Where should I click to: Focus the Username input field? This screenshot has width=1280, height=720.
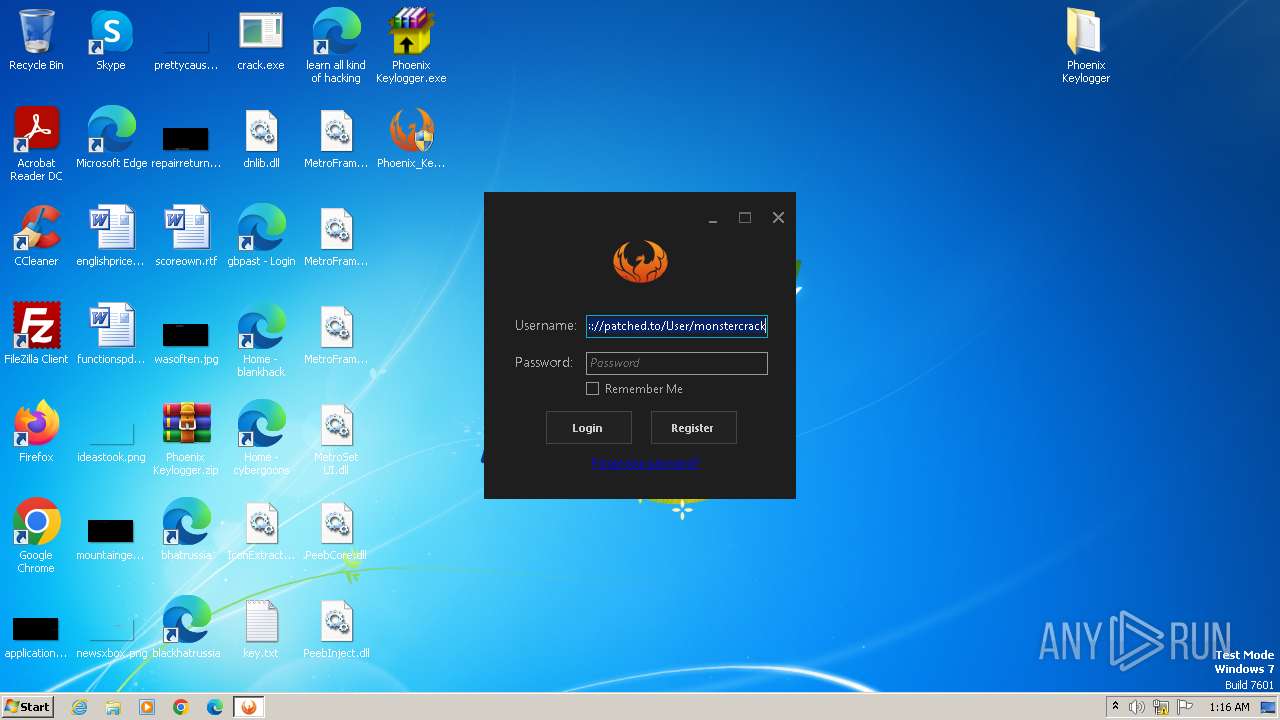pos(676,326)
